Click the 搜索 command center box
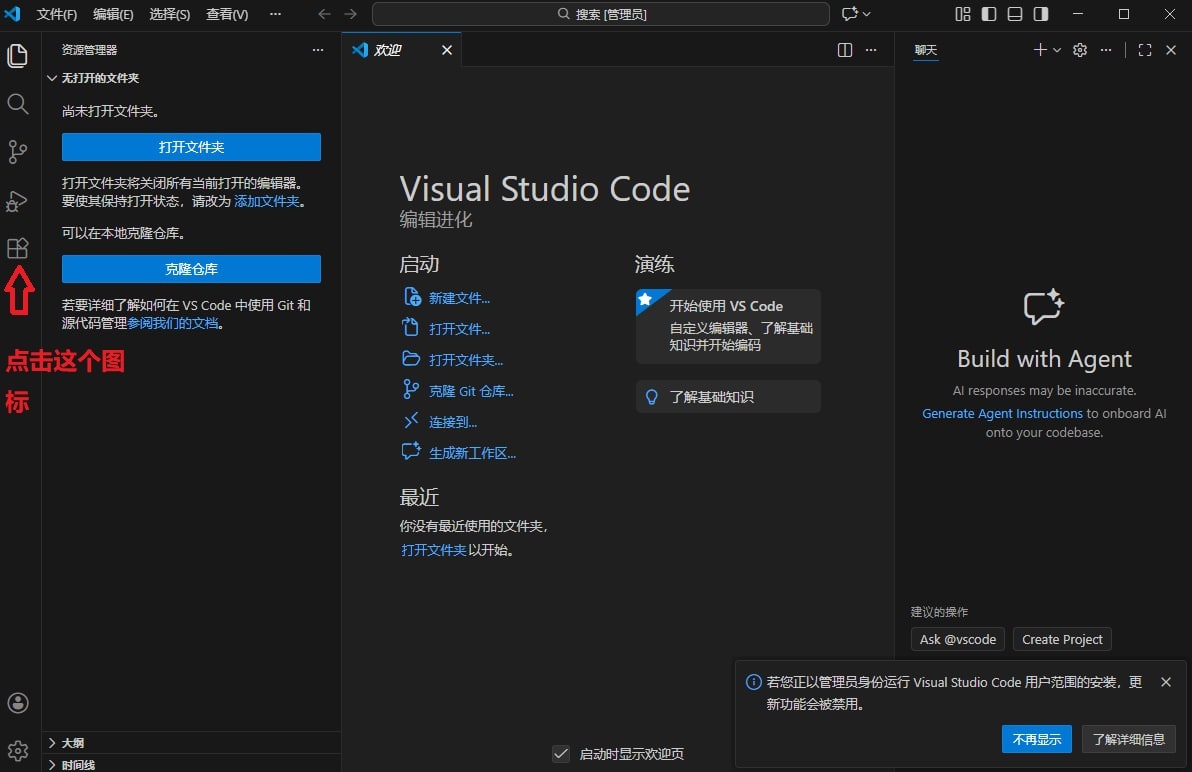Image resolution: width=1192 pixels, height=772 pixels. (x=600, y=14)
